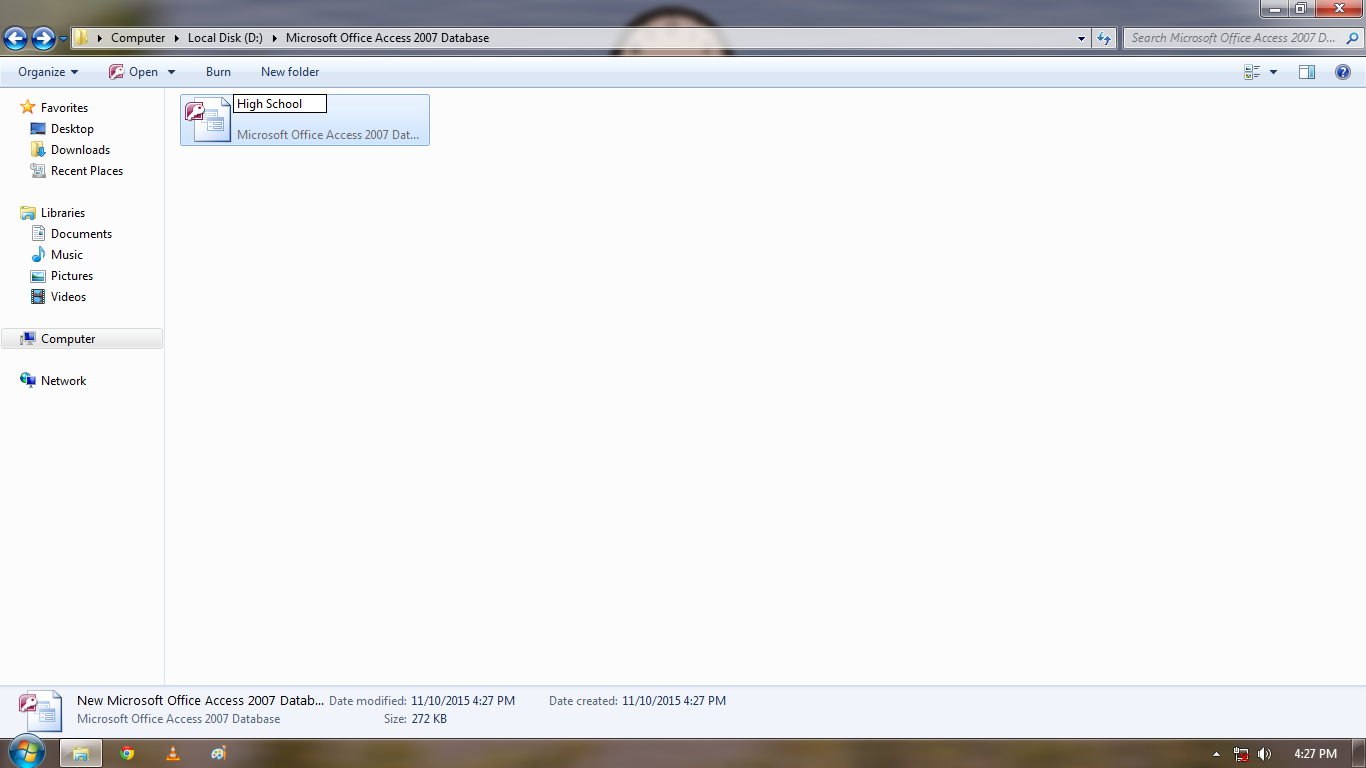The height and width of the screenshot is (768, 1366).
Task: Change the view with the views icon
Action: coord(1252,72)
